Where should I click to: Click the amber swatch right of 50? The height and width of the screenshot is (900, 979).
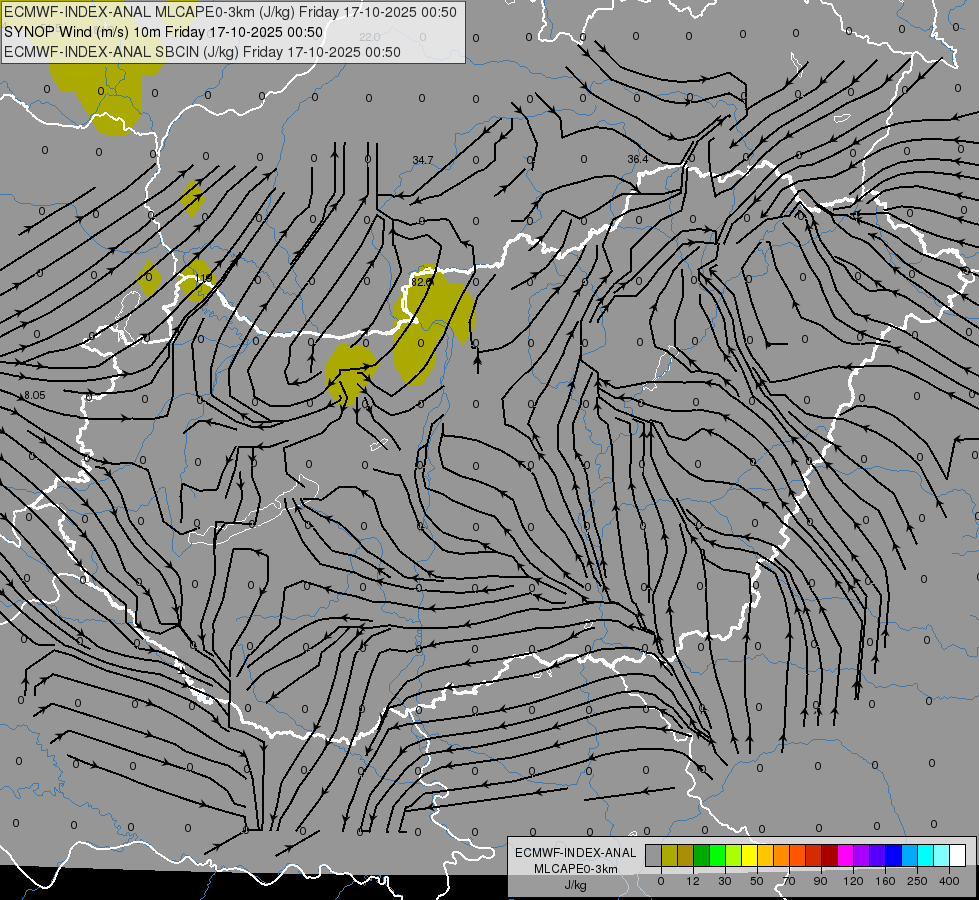coord(765,855)
